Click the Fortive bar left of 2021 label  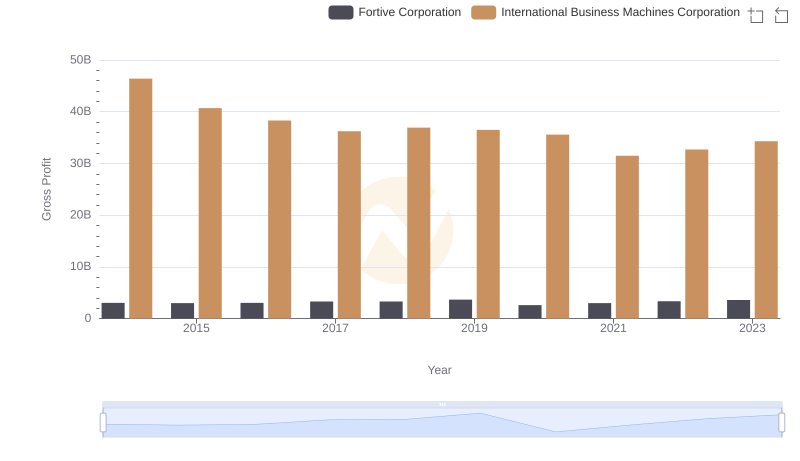click(x=599, y=311)
